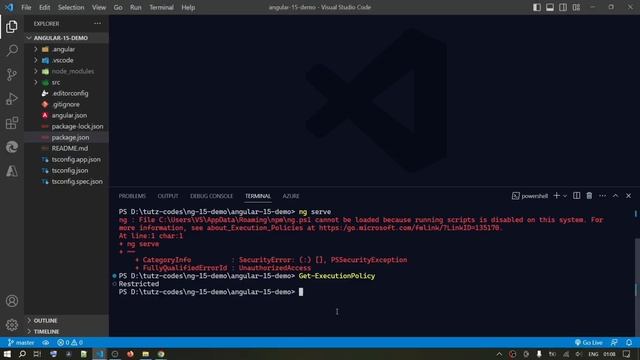Split the terminal pane
640x360 pixels.
coord(576,196)
